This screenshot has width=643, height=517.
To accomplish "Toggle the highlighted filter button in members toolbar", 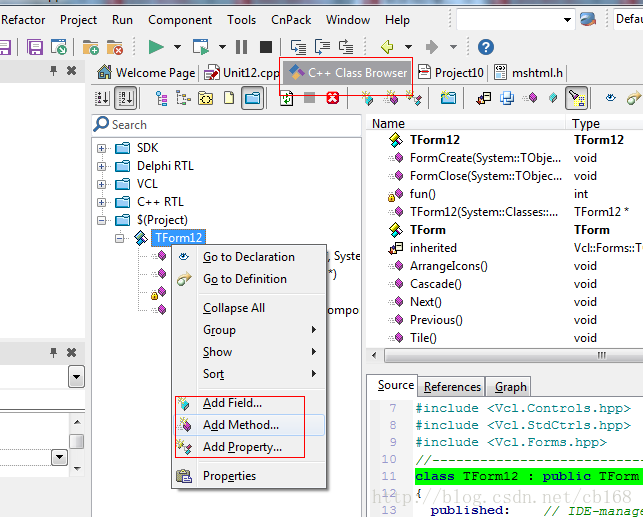I will click(576, 98).
